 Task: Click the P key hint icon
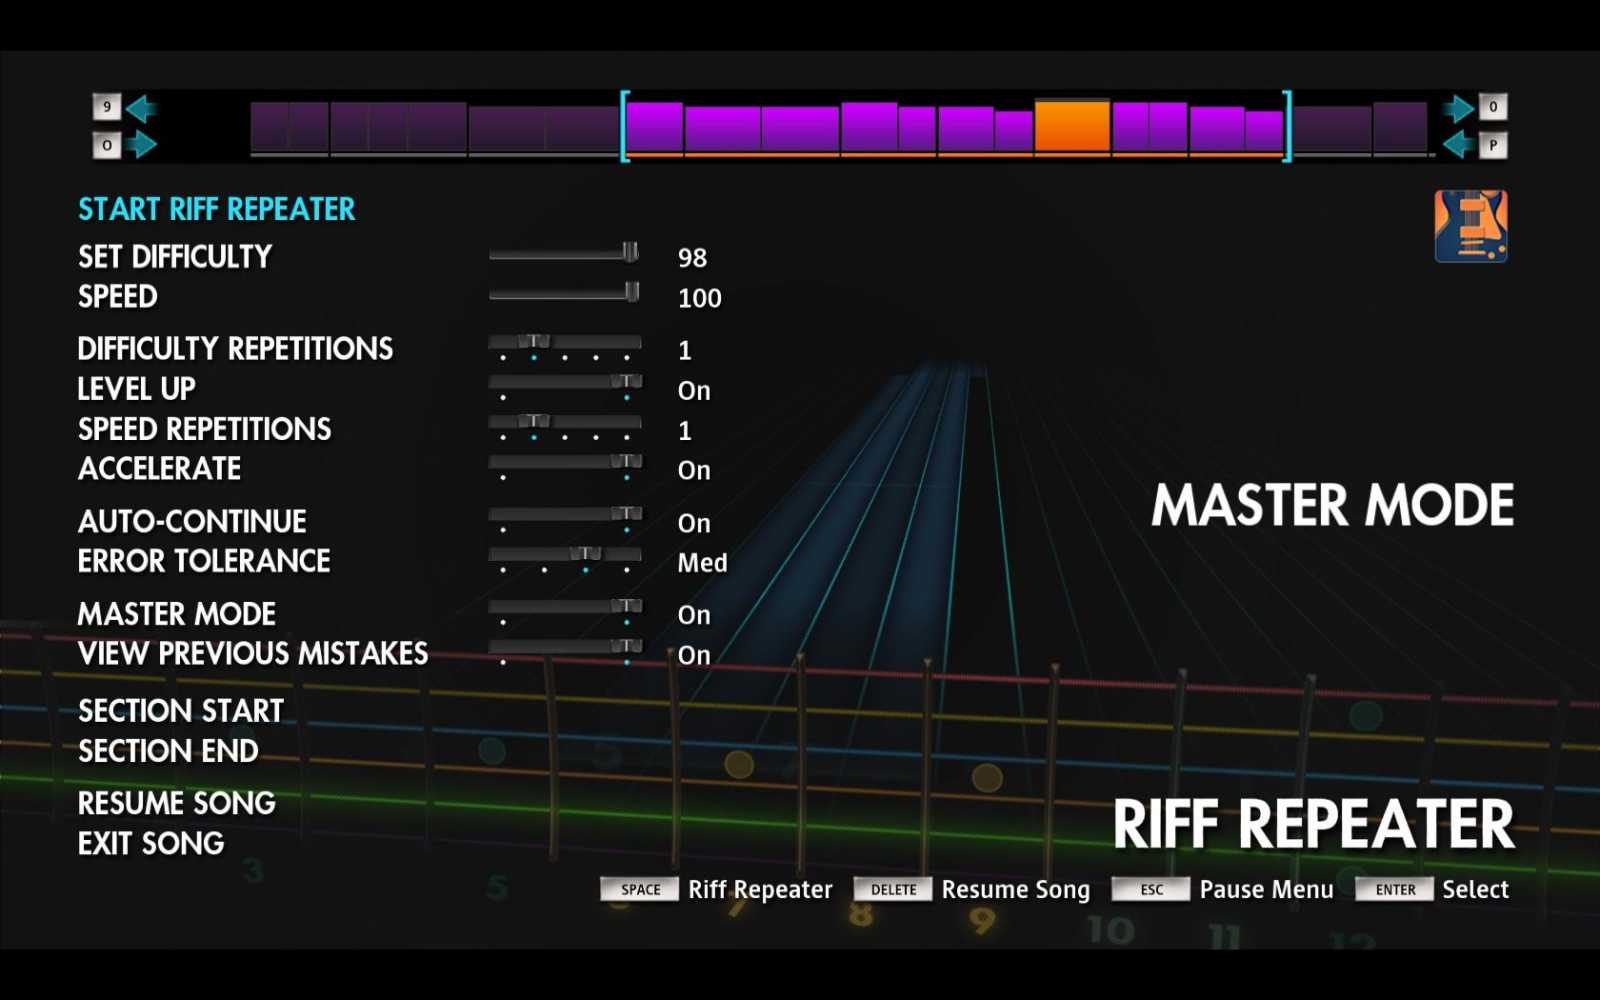(1493, 146)
